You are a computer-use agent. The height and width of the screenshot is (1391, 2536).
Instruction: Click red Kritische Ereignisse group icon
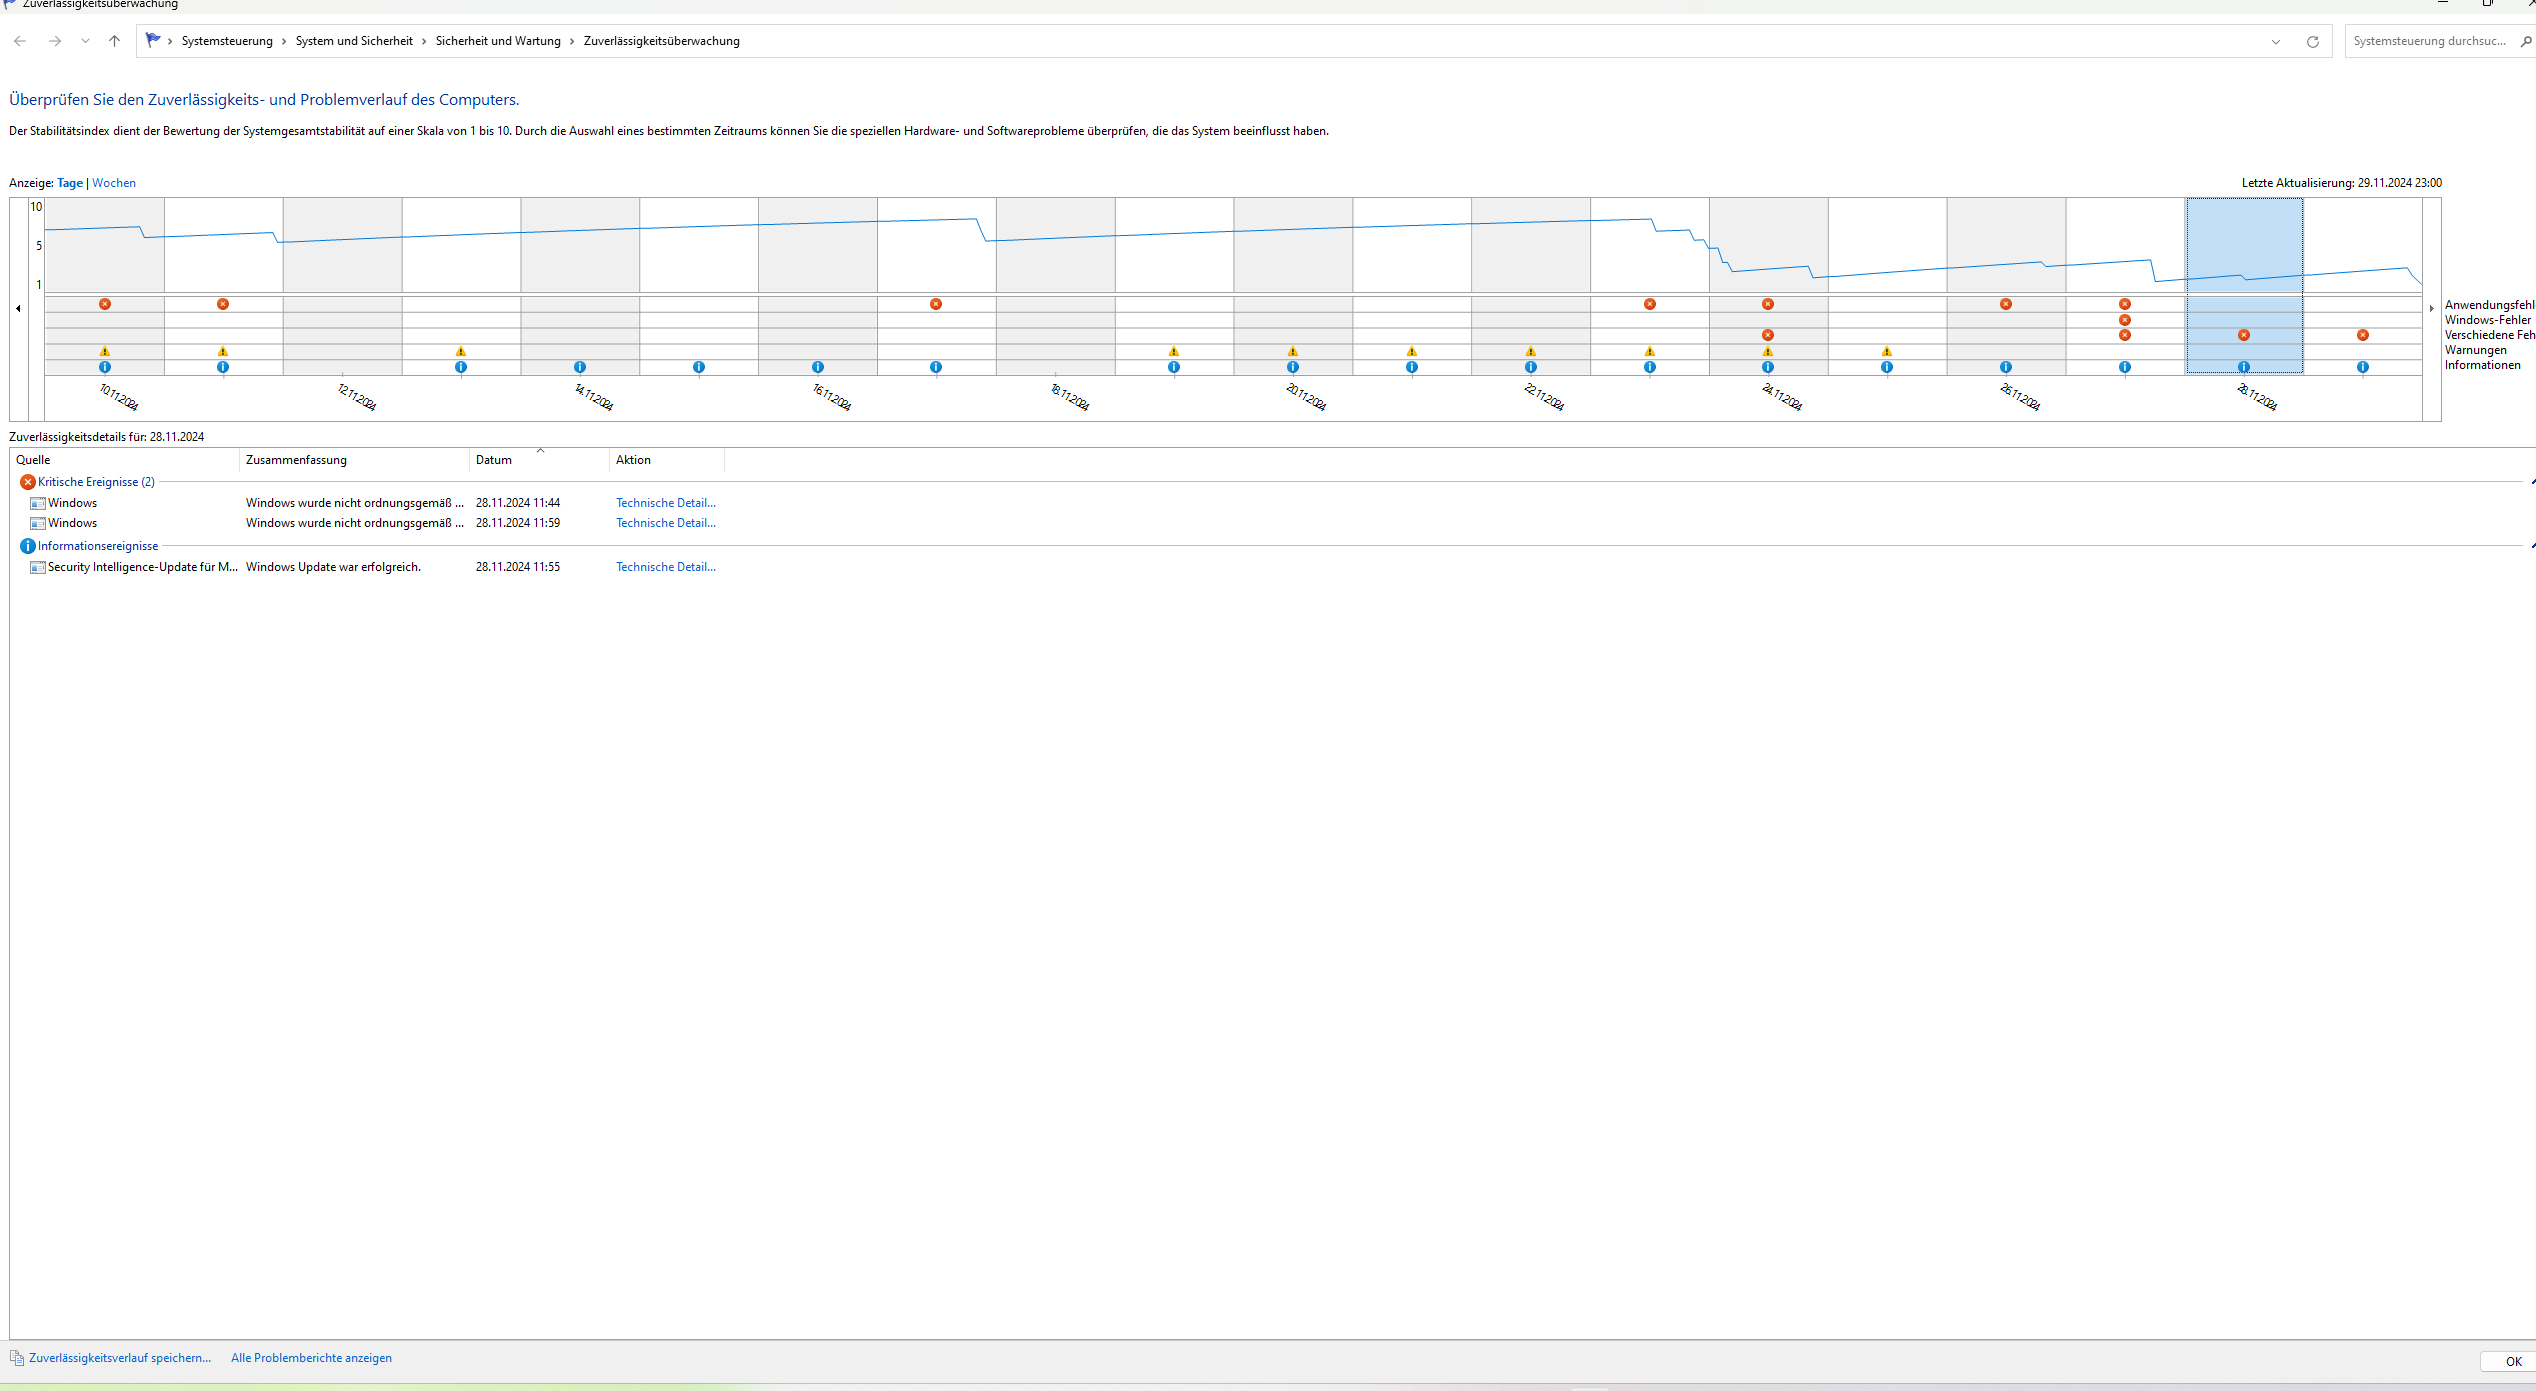pyautogui.click(x=28, y=482)
